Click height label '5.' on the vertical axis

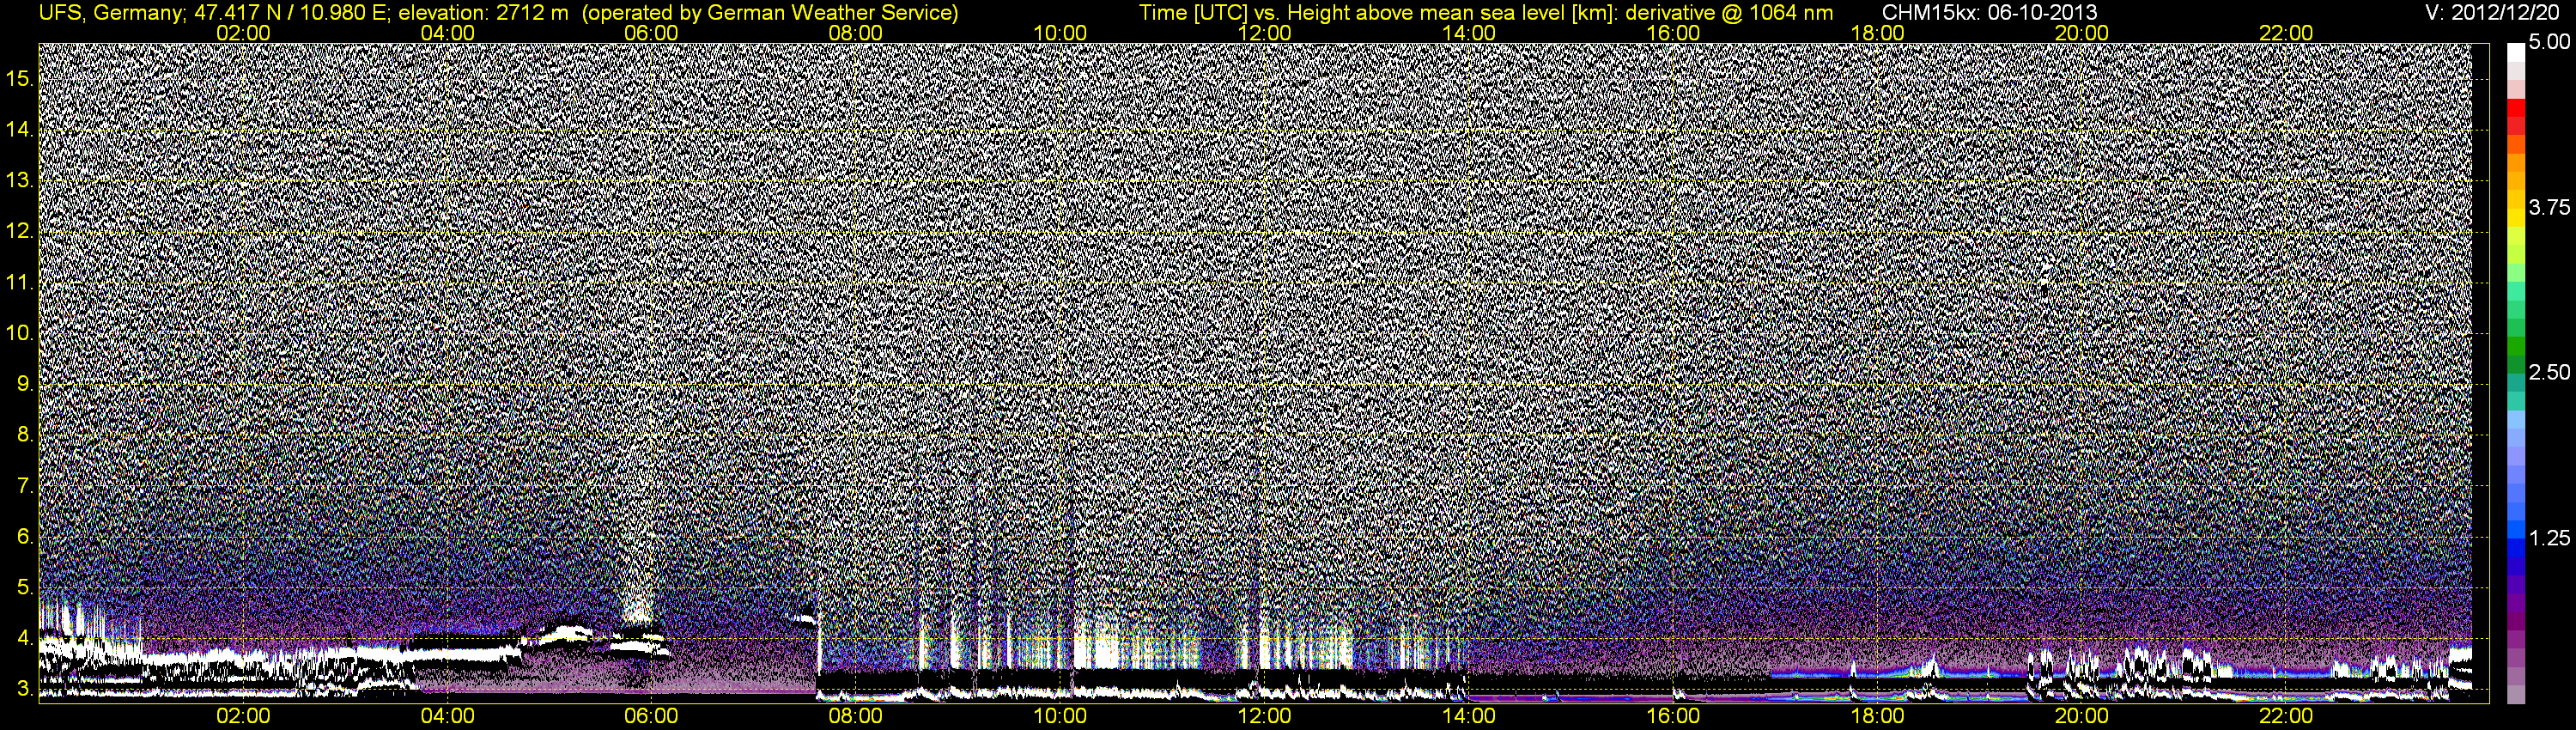[x=25, y=588]
